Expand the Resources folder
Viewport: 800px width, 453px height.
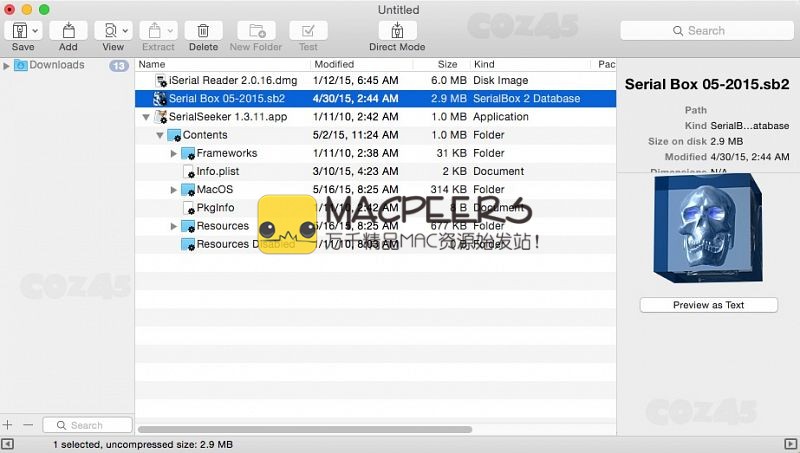point(173,226)
